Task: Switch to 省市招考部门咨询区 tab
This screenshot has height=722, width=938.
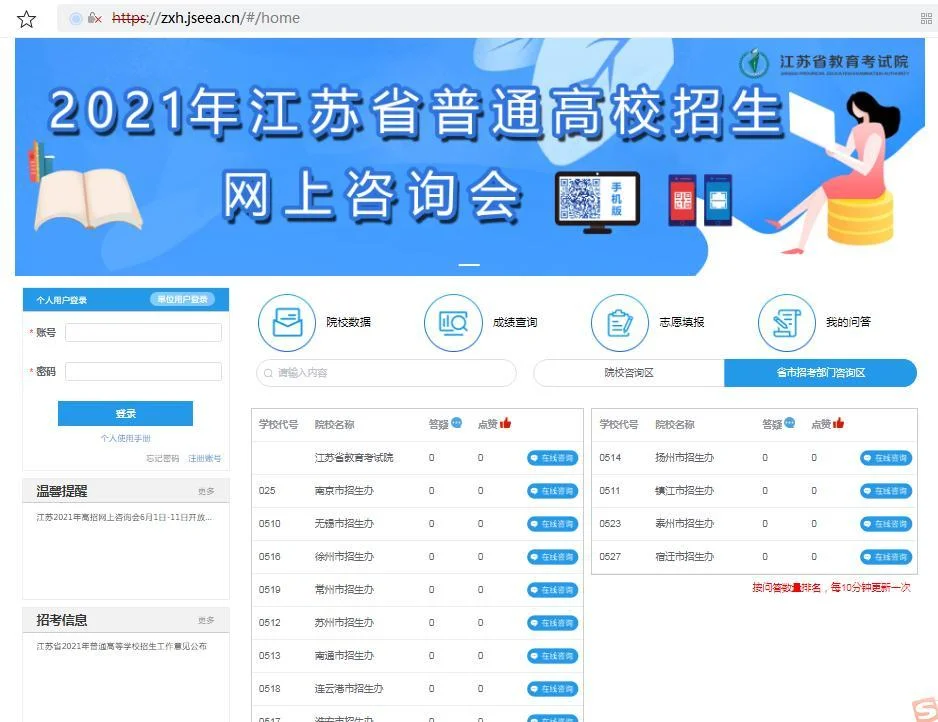Action: click(820, 373)
